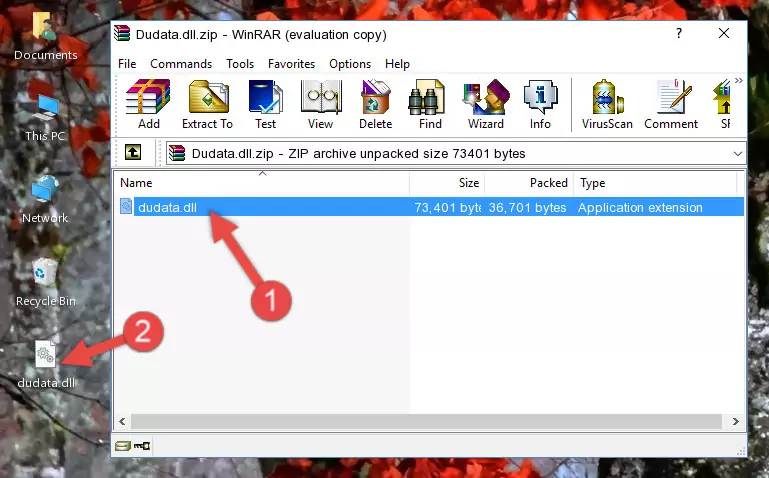
Task: Open the Help menu
Action: (397, 64)
